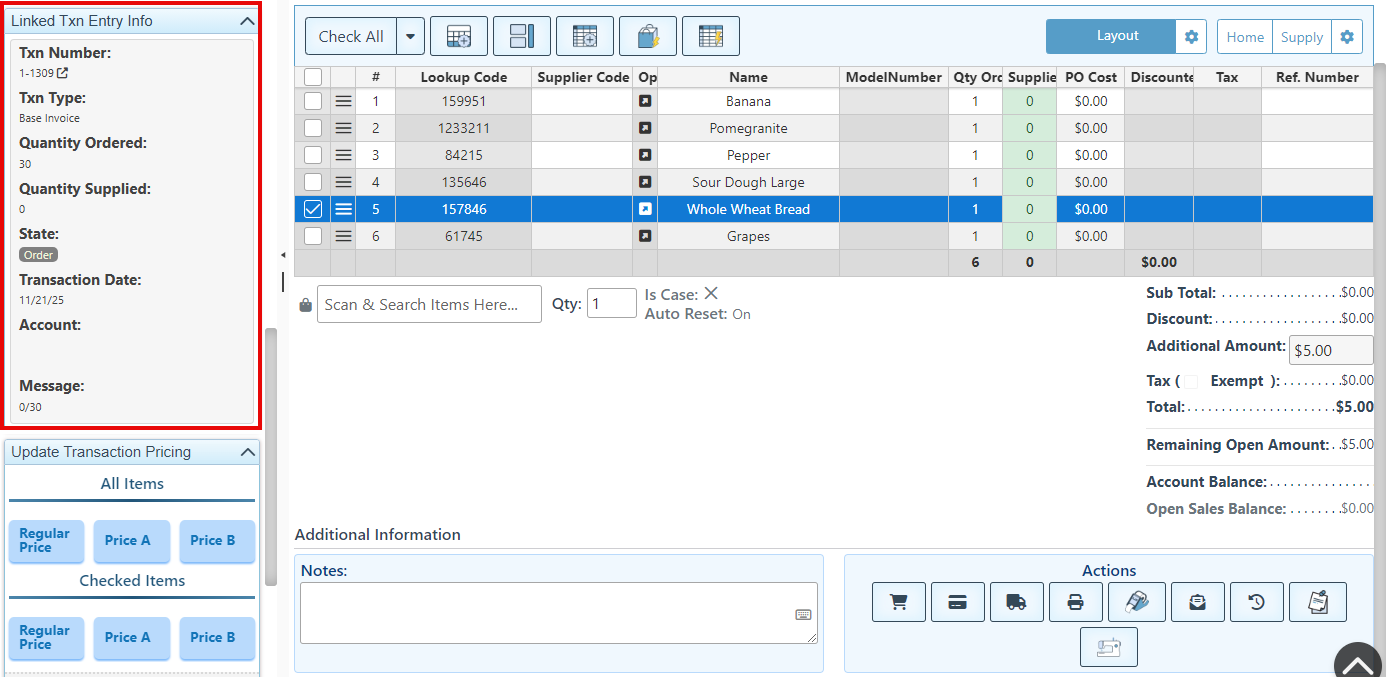Check the checkbox for the Banana row
Screen dimensions: 1387x677
click(x=313, y=101)
